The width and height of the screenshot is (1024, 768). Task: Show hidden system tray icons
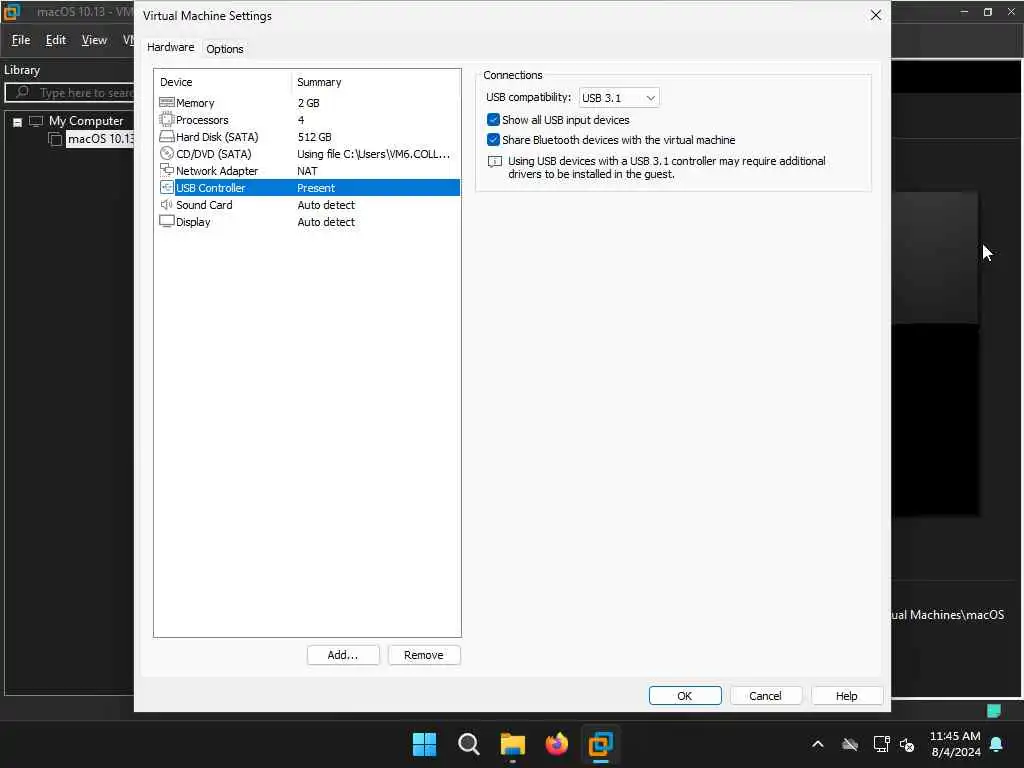point(818,744)
